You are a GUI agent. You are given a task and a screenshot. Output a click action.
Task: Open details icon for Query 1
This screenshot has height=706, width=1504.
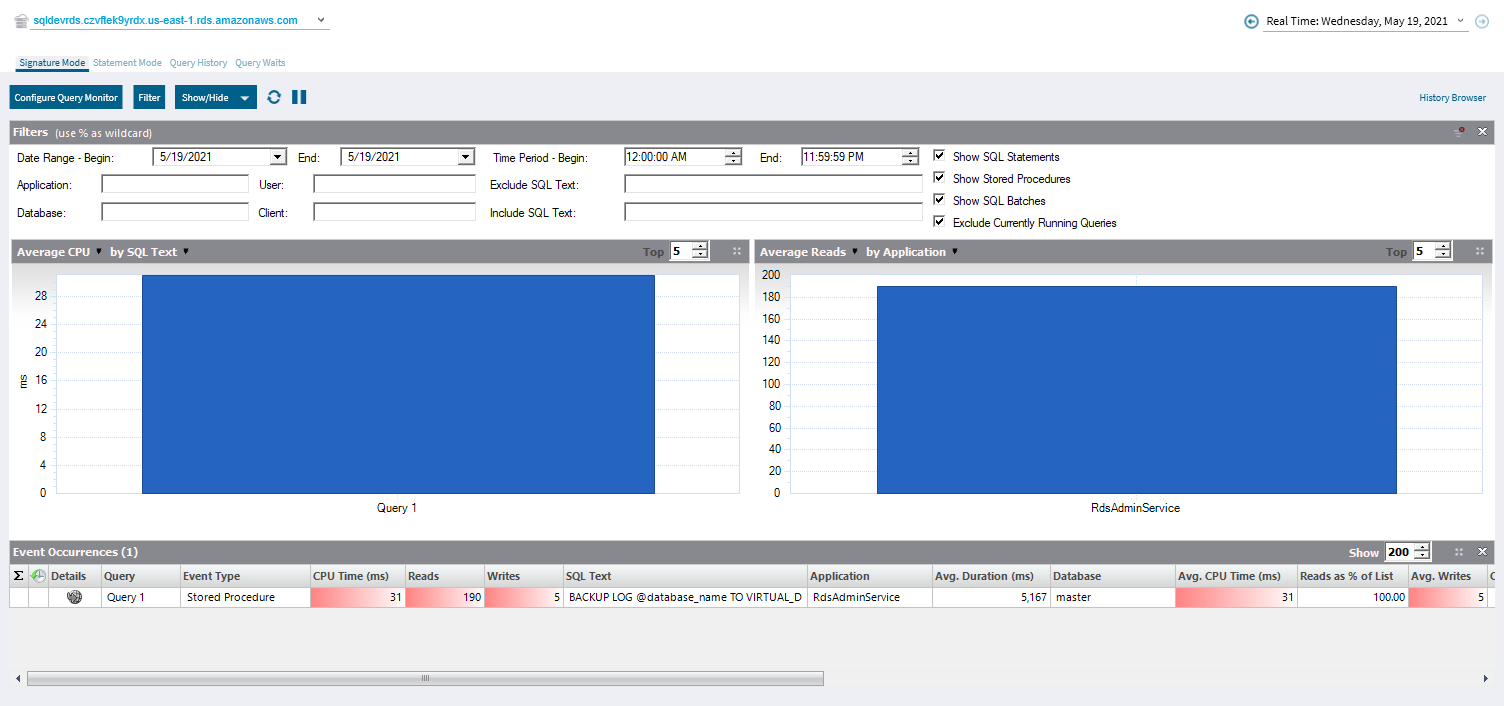pos(74,597)
